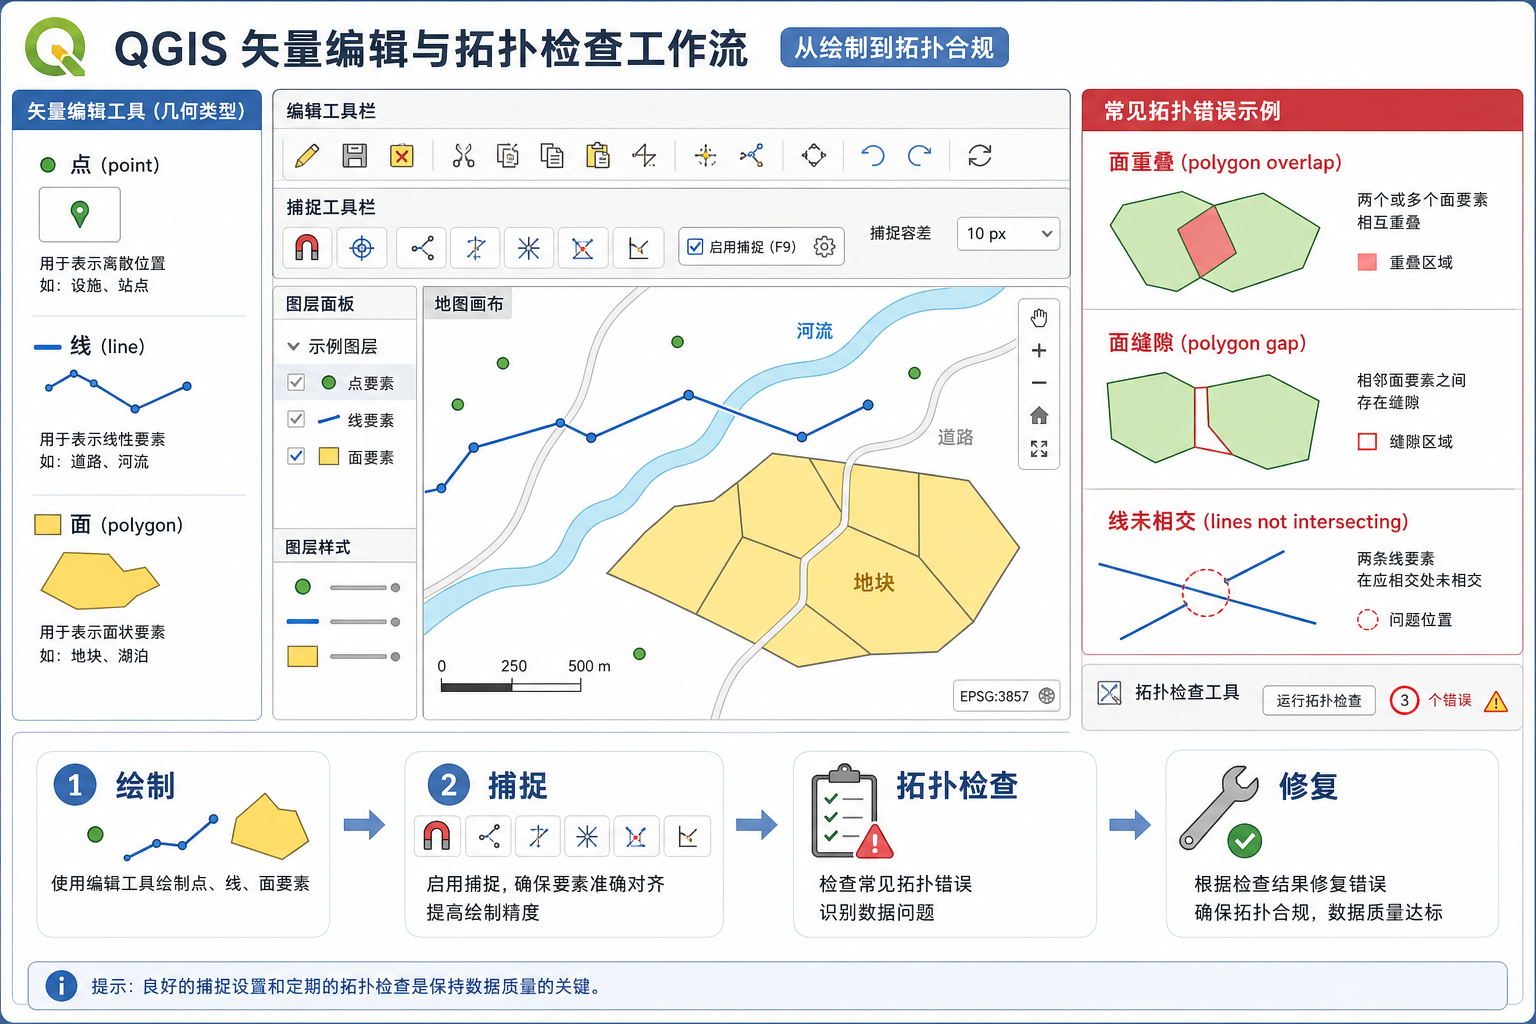Screen dimensions: 1536x1024
Task: Click the magnet icon in the step 2 捕捉 card
Action: [437, 836]
